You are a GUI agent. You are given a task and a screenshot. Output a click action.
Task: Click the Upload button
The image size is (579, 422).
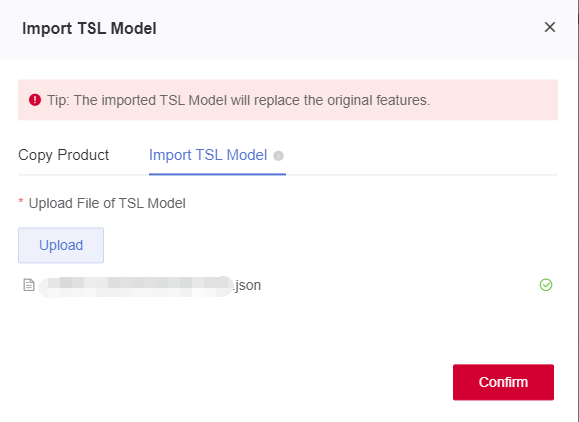61,245
